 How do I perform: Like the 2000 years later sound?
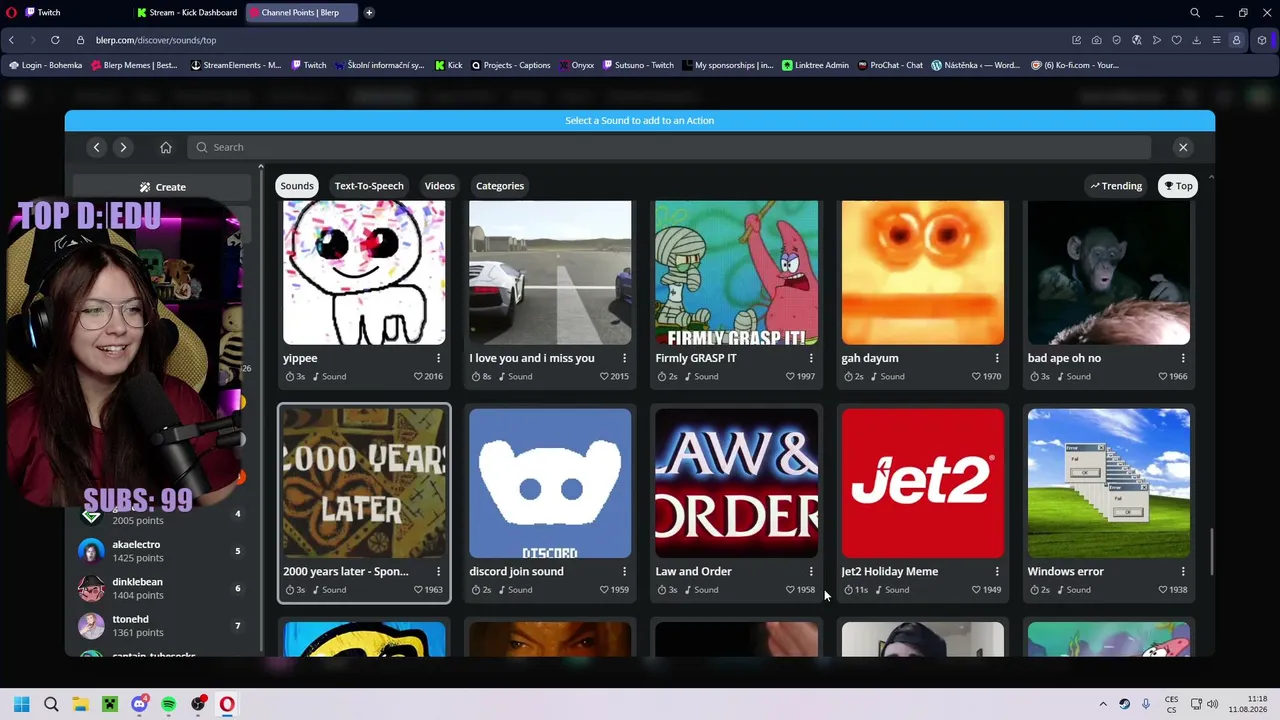[419, 590]
